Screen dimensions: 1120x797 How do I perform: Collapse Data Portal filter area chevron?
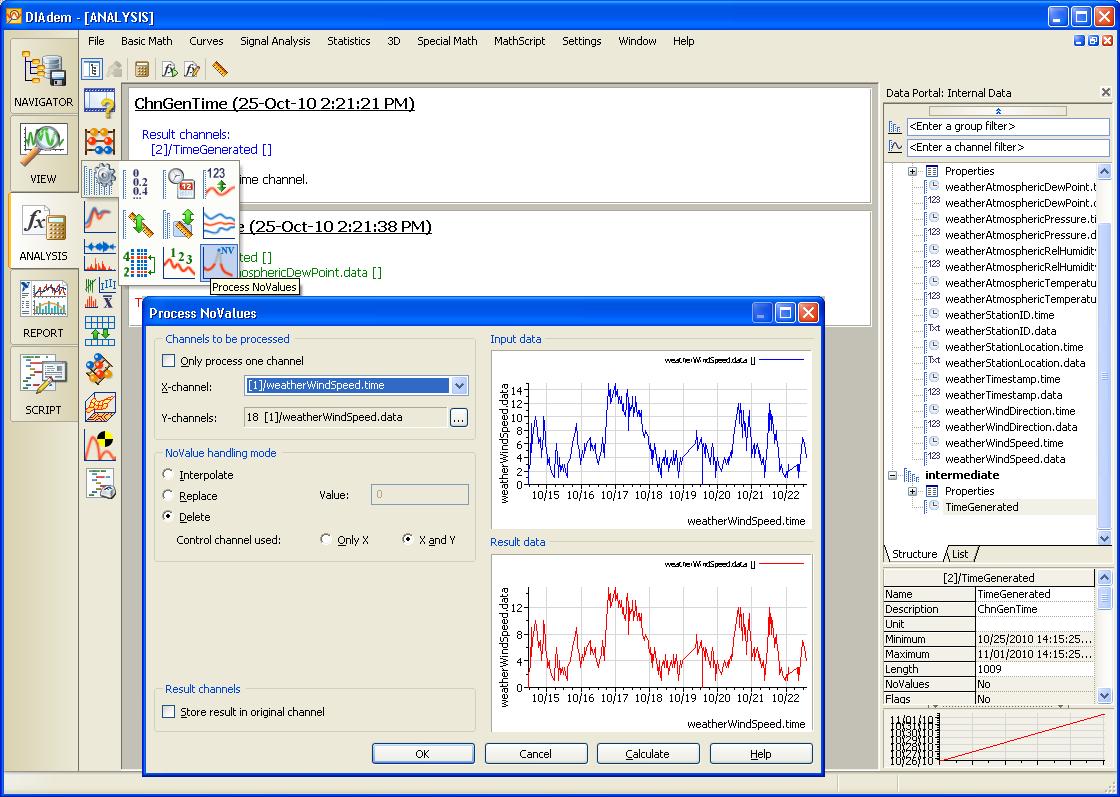coord(998,111)
